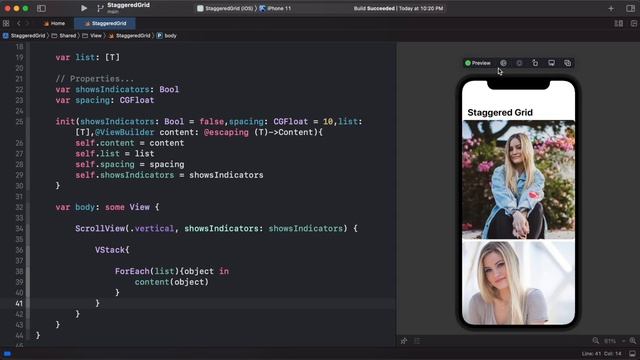This screenshot has height=360, width=640.
Task: Click the '@ViewBuilder' attribute
Action: pos(124,132)
